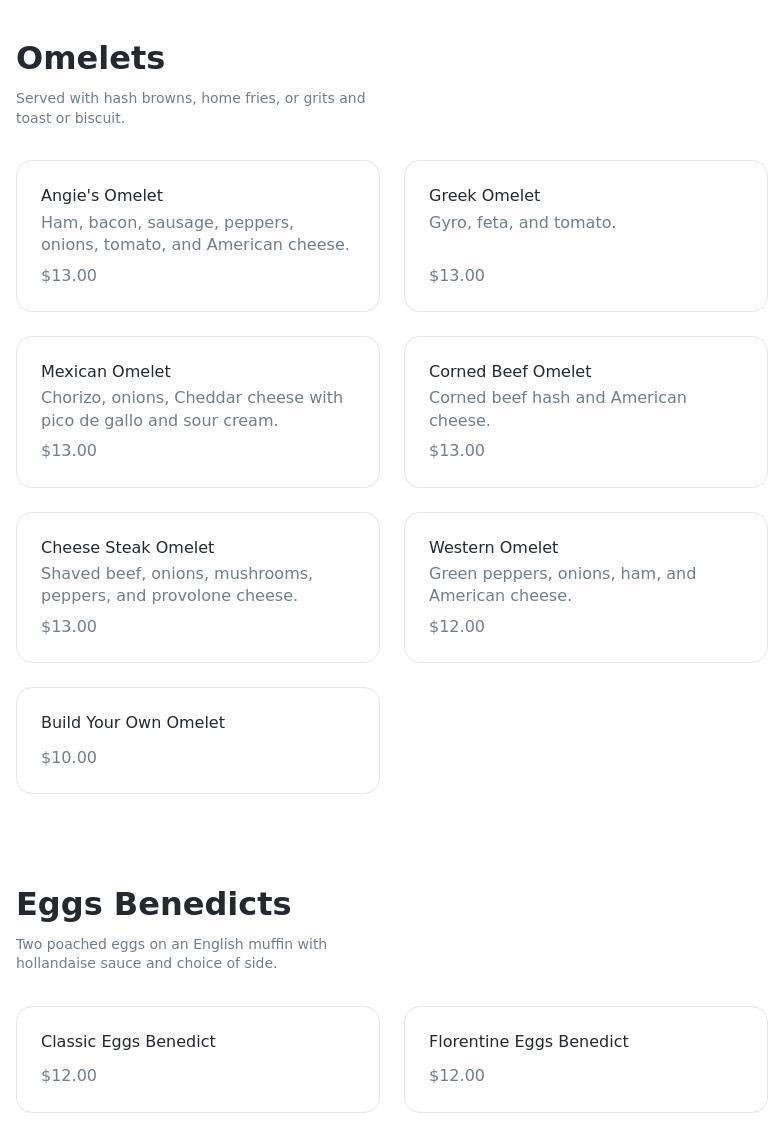
Task: Select the Classic Eggs Benedict card
Action: pyautogui.click(x=198, y=1059)
